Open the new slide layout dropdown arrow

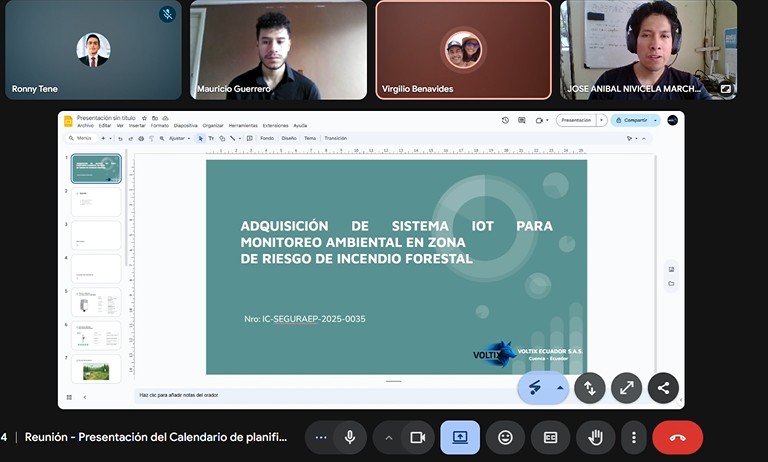(x=111, y=139)
